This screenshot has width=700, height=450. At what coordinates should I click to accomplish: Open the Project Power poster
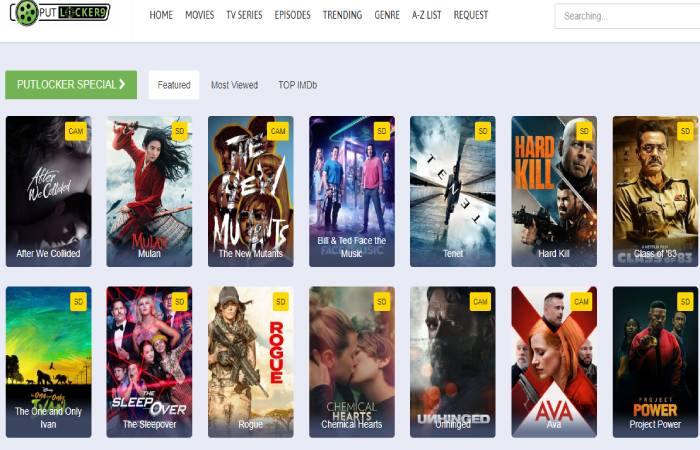pyautogui.click(x=655, y=362)
